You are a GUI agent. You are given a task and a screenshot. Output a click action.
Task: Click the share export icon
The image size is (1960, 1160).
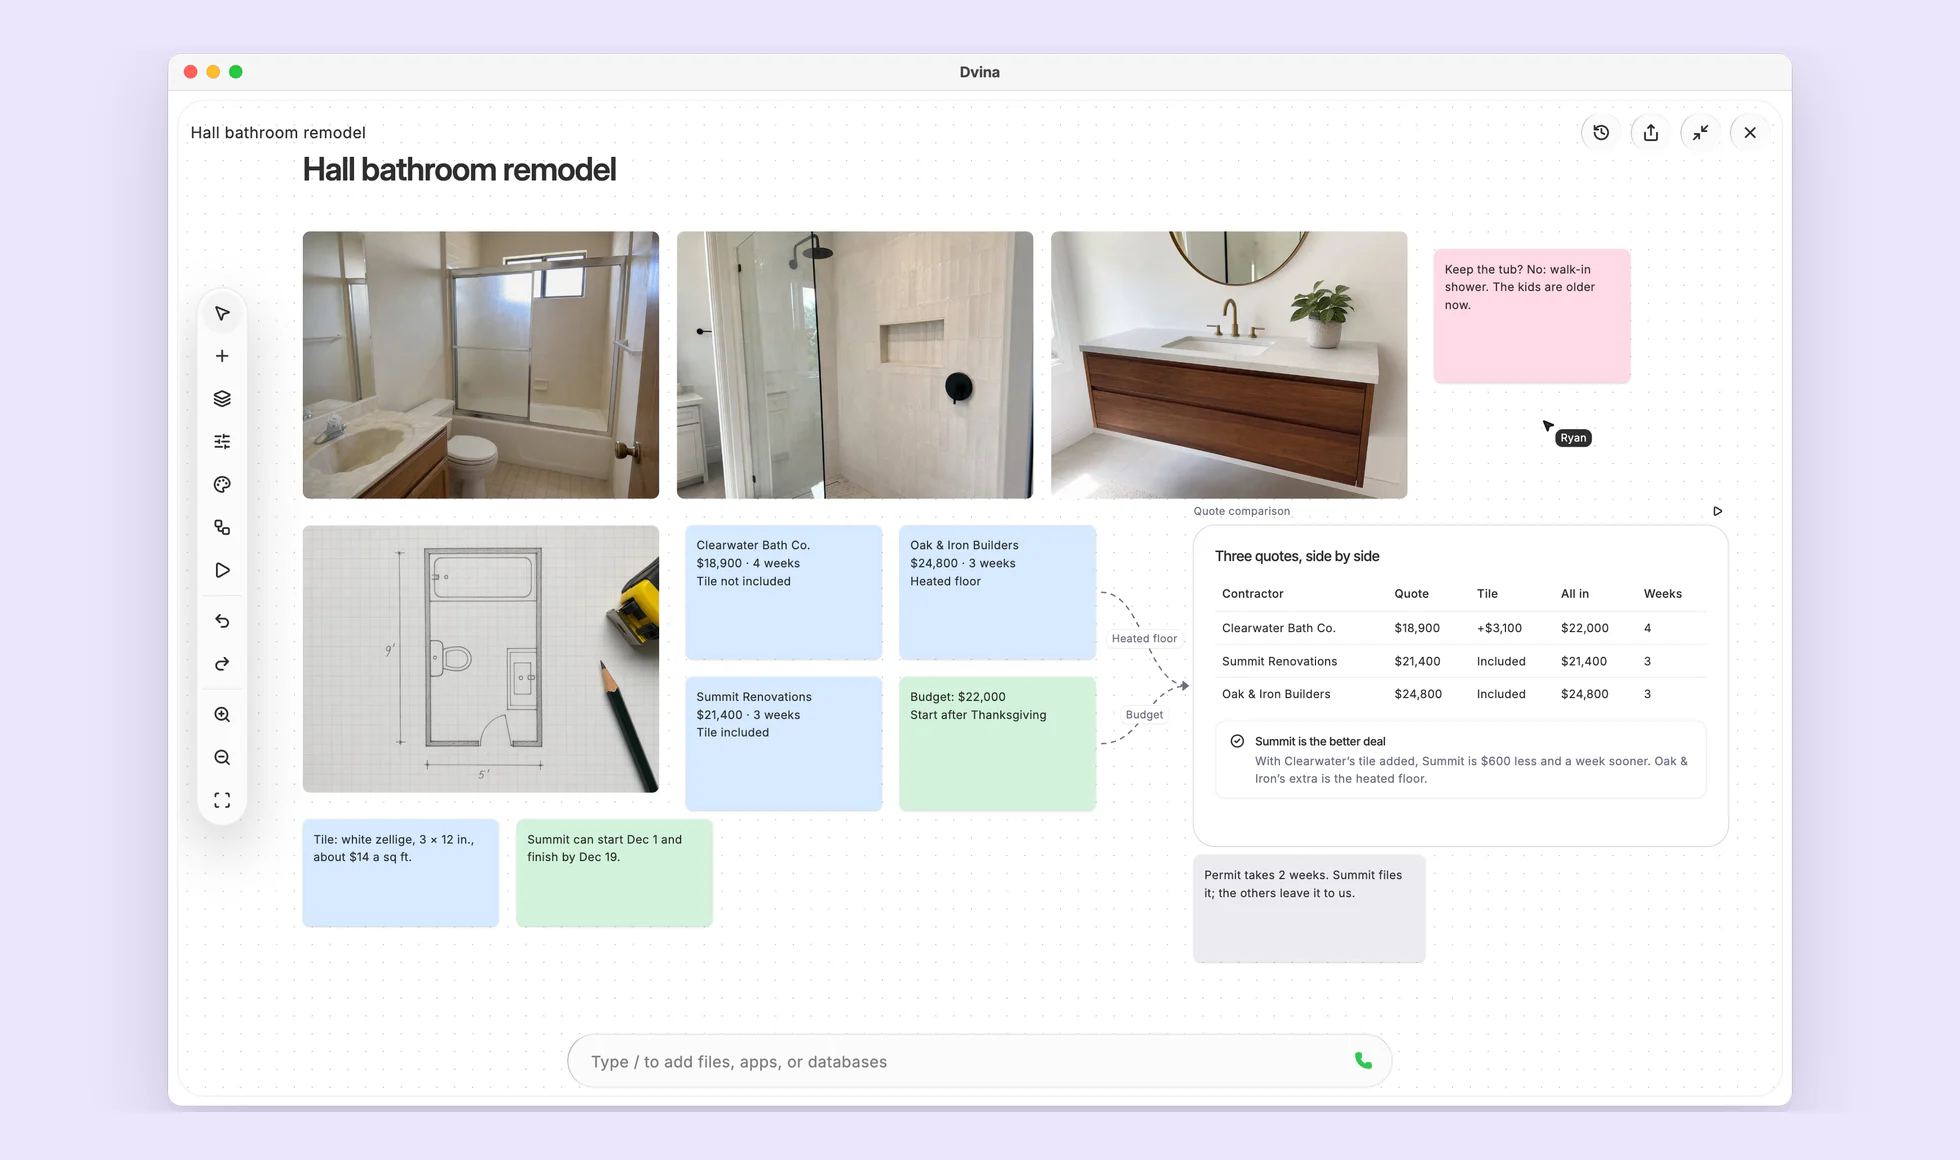click(x=1651, y=132)
